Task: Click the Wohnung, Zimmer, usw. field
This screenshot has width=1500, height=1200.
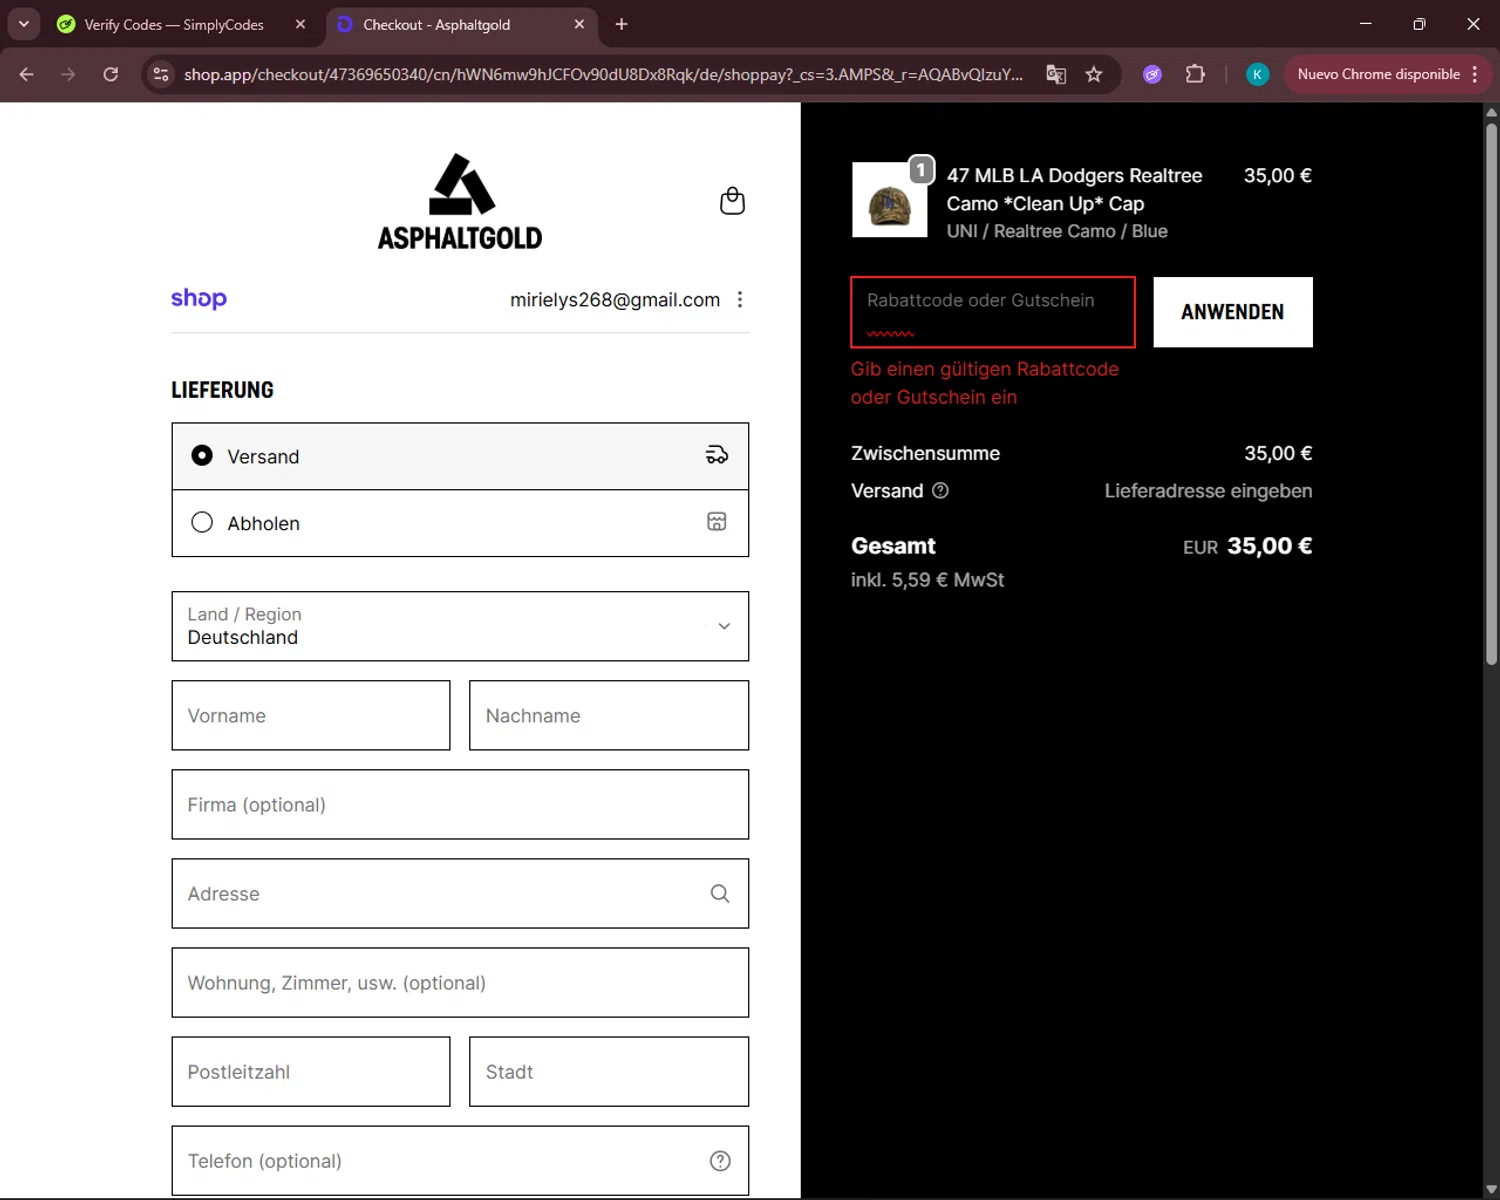Action: pyautogui.click(x=460, y=982)
